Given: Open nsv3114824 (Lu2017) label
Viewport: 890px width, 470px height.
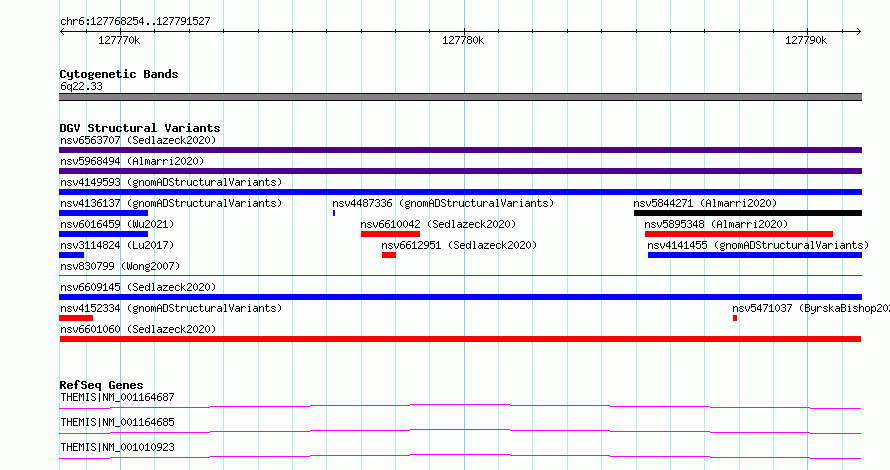Looking at the screenshot, I should click(x=117, y=245).
